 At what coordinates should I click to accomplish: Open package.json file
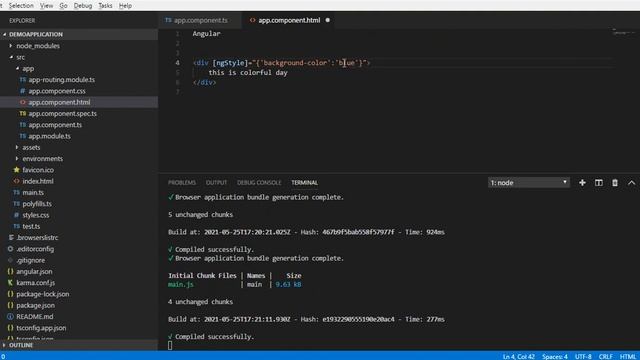[79, 305]
